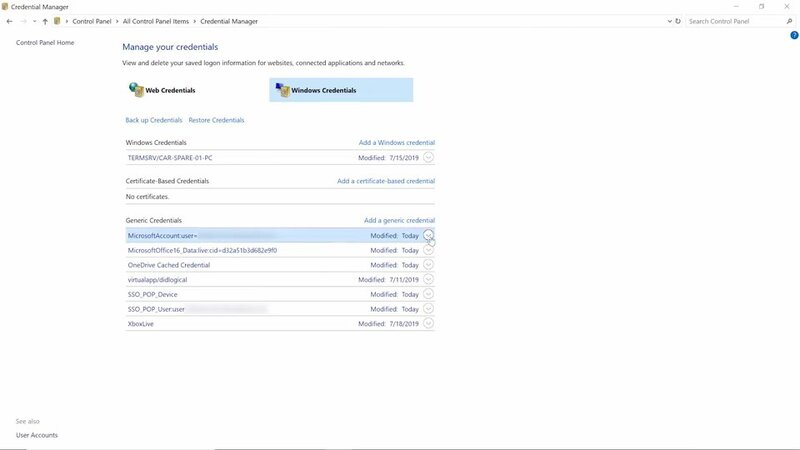Click Add a Windows credential
The height and width of the screenshot is (450, 800).
coord(396,143)
